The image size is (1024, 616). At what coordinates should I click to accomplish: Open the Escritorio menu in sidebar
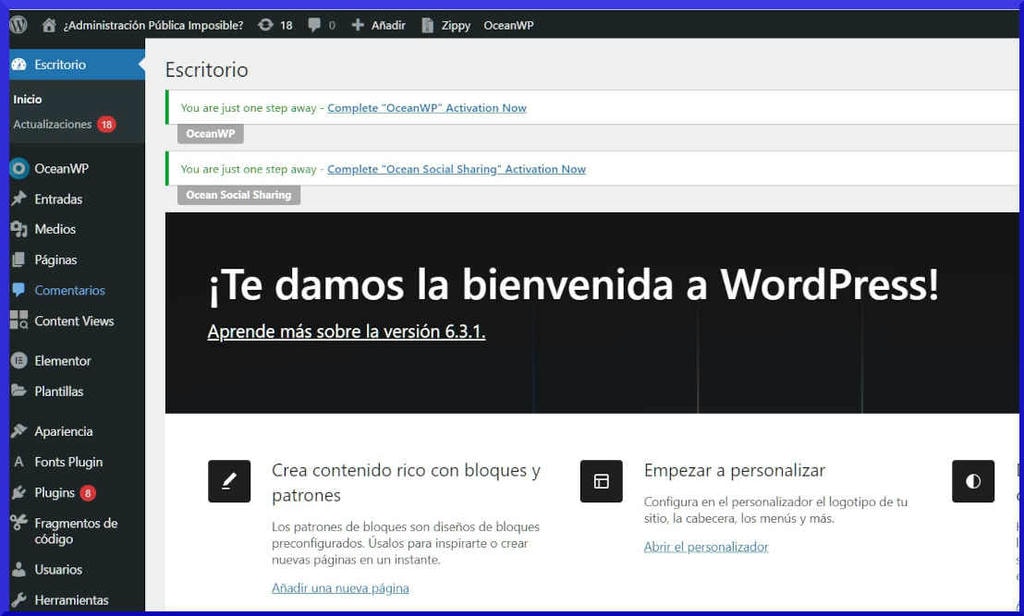pyautogui.click(x=77, y=64)
